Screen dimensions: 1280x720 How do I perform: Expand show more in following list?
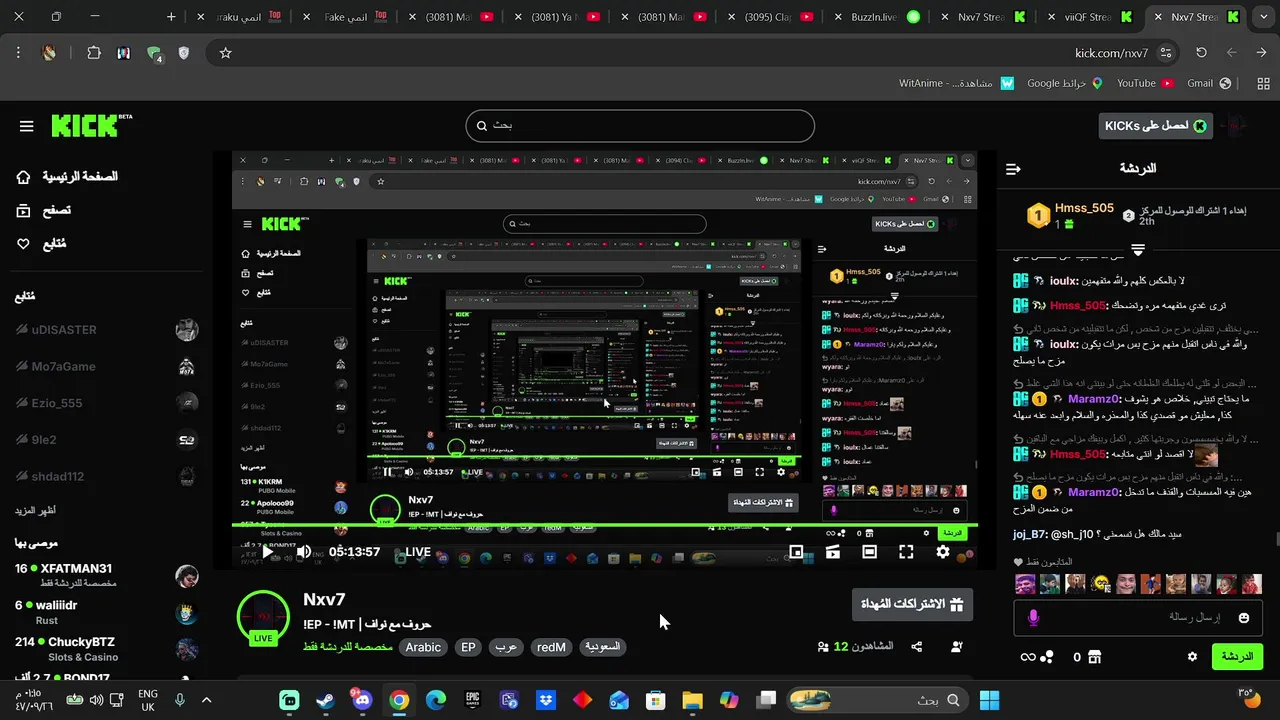[35, 511]
